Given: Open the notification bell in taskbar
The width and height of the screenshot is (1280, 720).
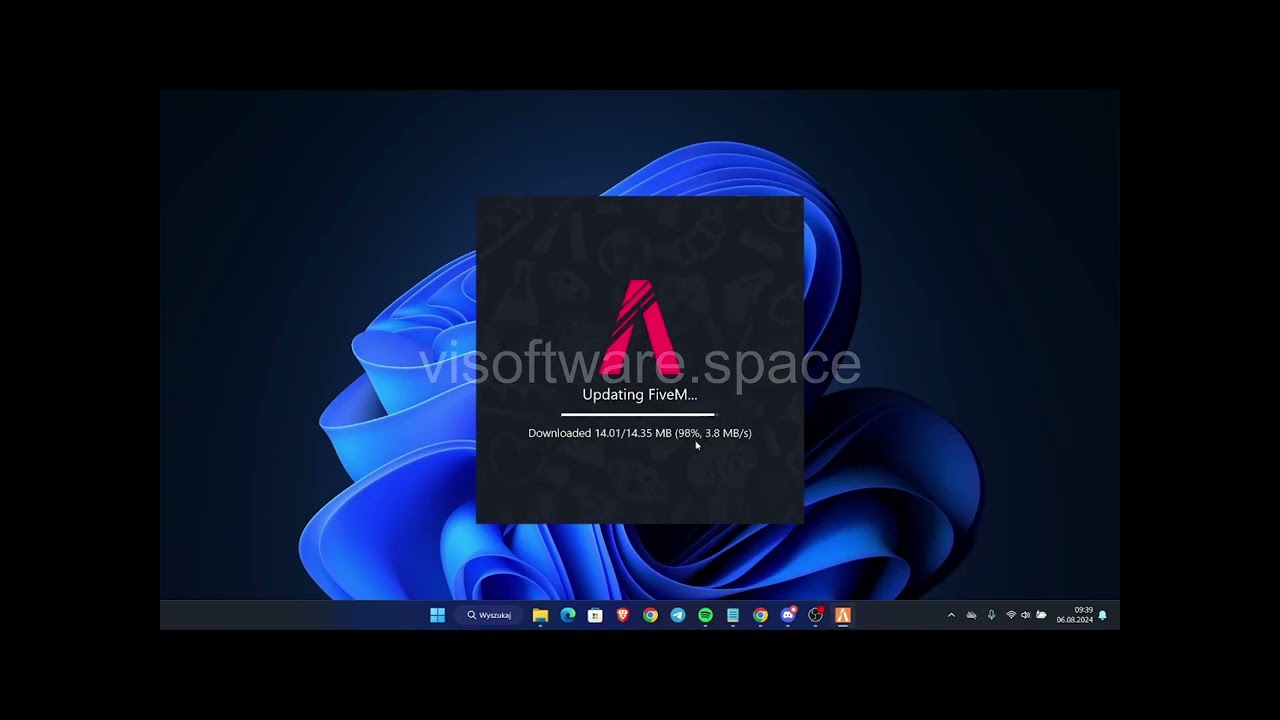Looking at the screenshot, I should coord(1103,615).
